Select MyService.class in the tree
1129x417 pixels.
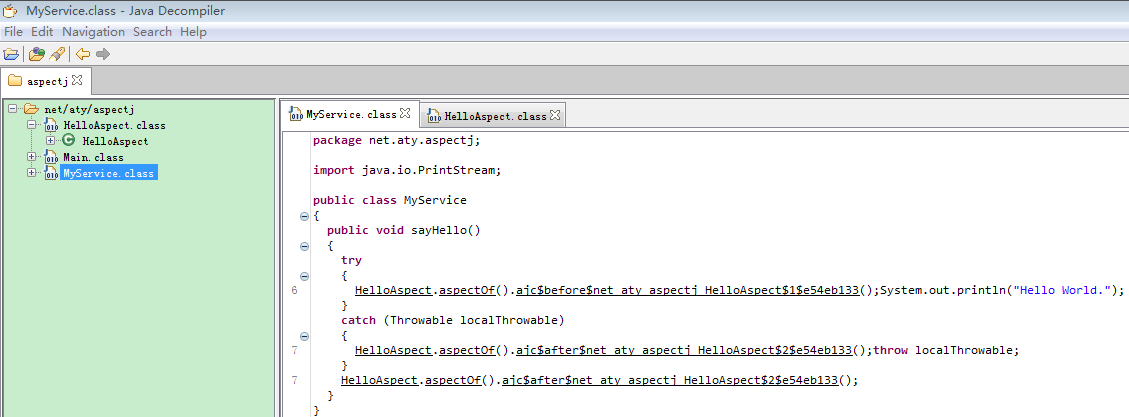(x=109, y=174)
